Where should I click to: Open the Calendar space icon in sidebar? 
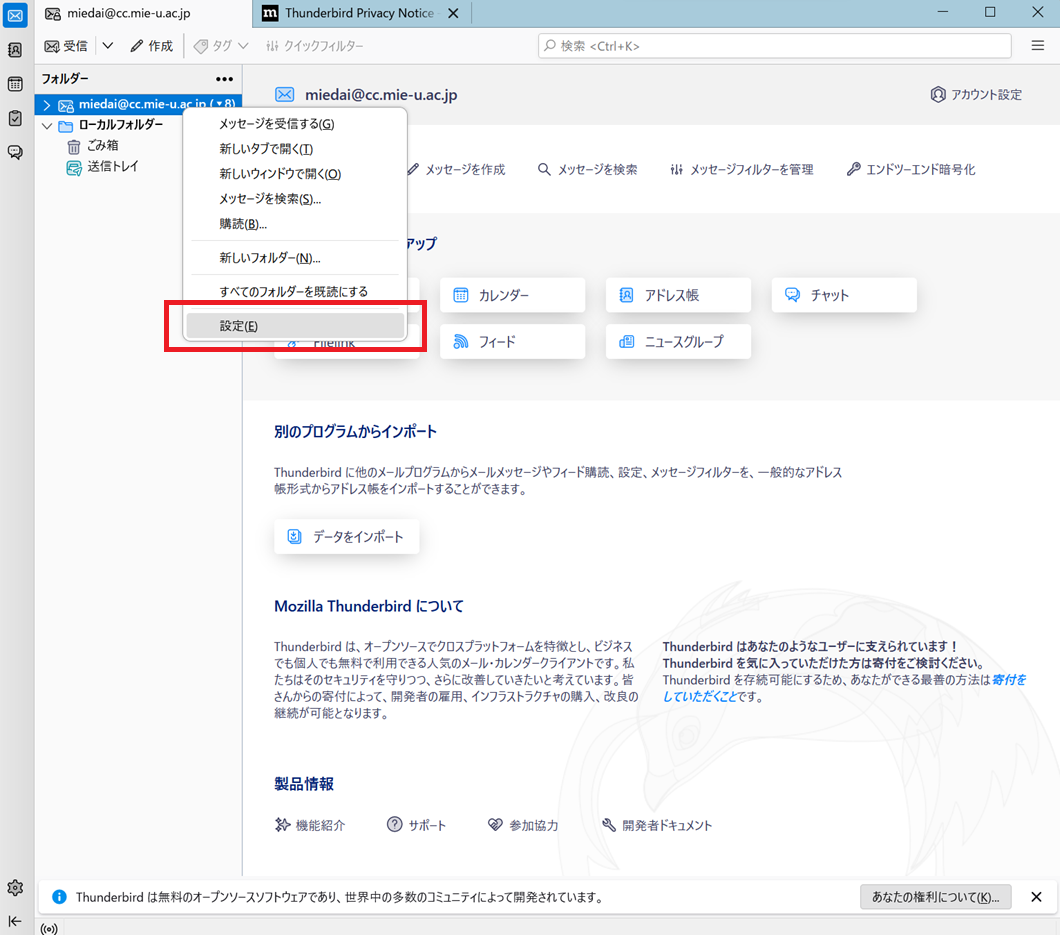(15, 84)
